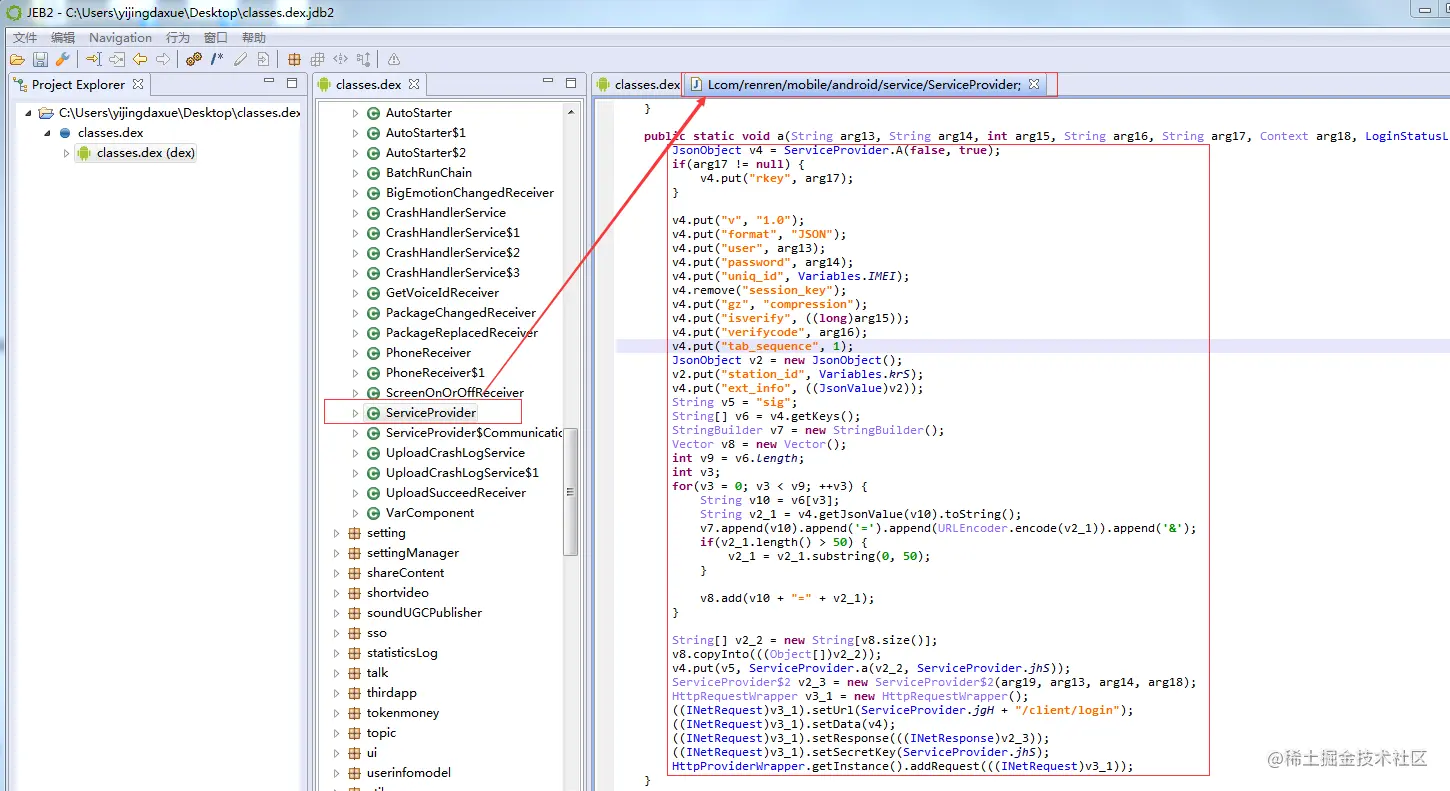Close the classes.dex hierarchy tab
This screenshot has height=791, width=1450.
click(414, 84)
